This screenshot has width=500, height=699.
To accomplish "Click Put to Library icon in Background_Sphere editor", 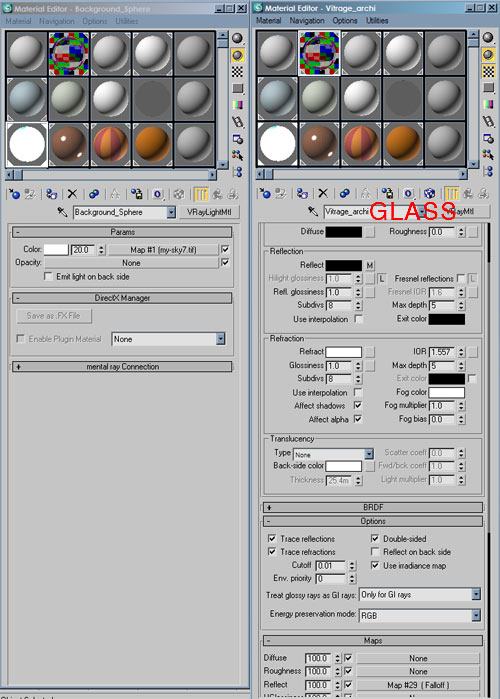I will pyautogui.click(x=136, y=194).
